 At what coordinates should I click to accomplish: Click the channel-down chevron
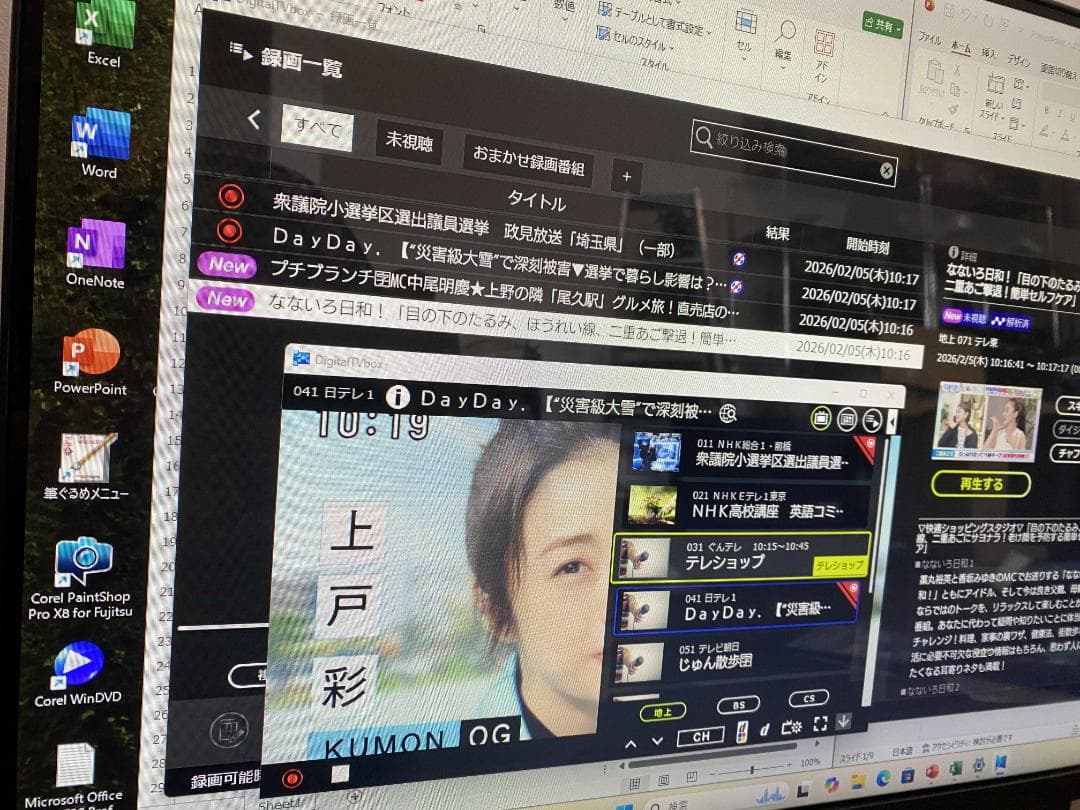658,742
